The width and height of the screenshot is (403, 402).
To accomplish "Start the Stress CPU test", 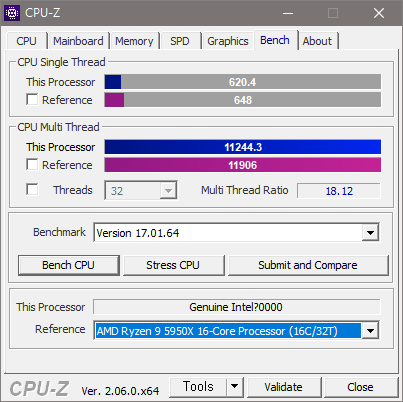I will click(x=173, y=265).
